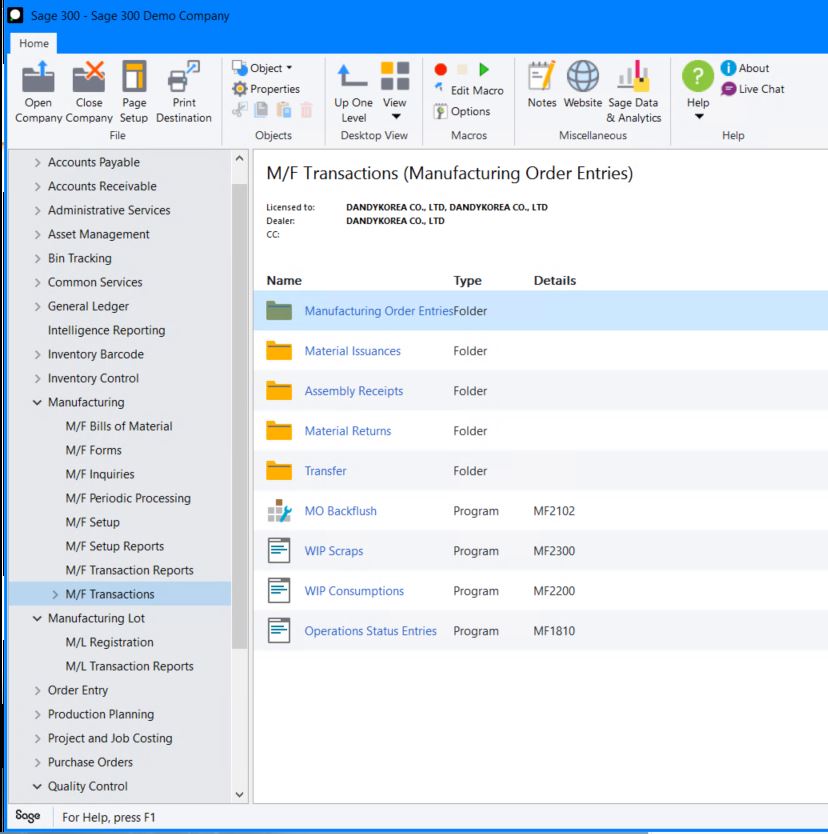Click the Type column header
This screenshot has height=834, width=828.
pyautogui.click(x=467, y=280)
